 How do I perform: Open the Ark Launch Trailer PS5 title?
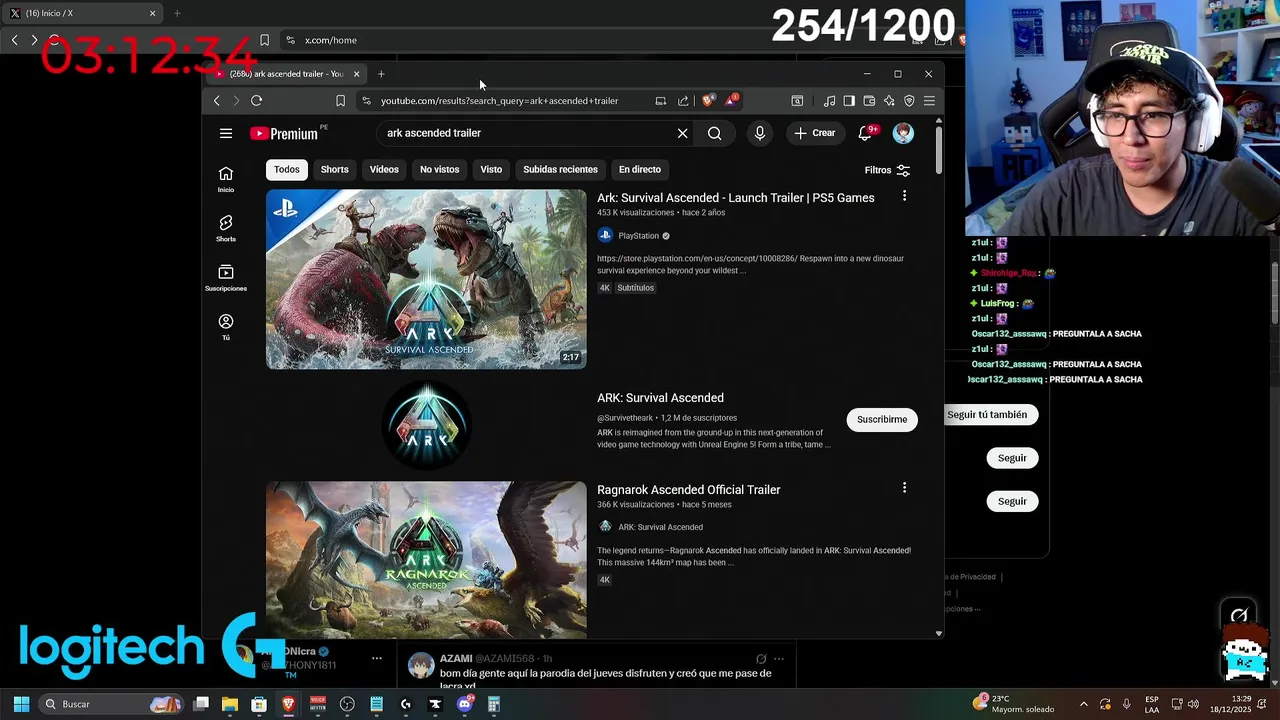[x=735, y=198]
